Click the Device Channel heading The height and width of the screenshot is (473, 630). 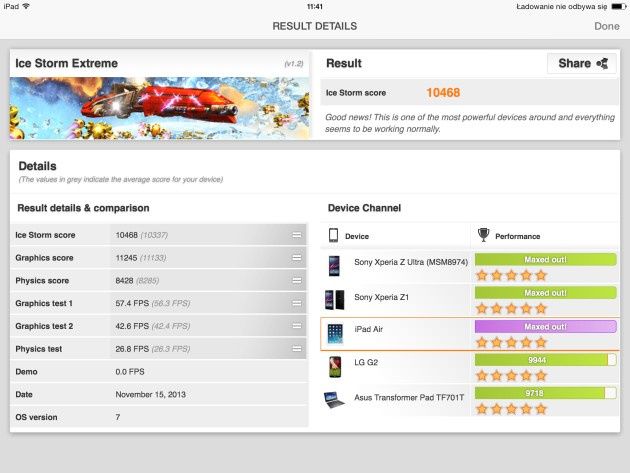[364, 208]
